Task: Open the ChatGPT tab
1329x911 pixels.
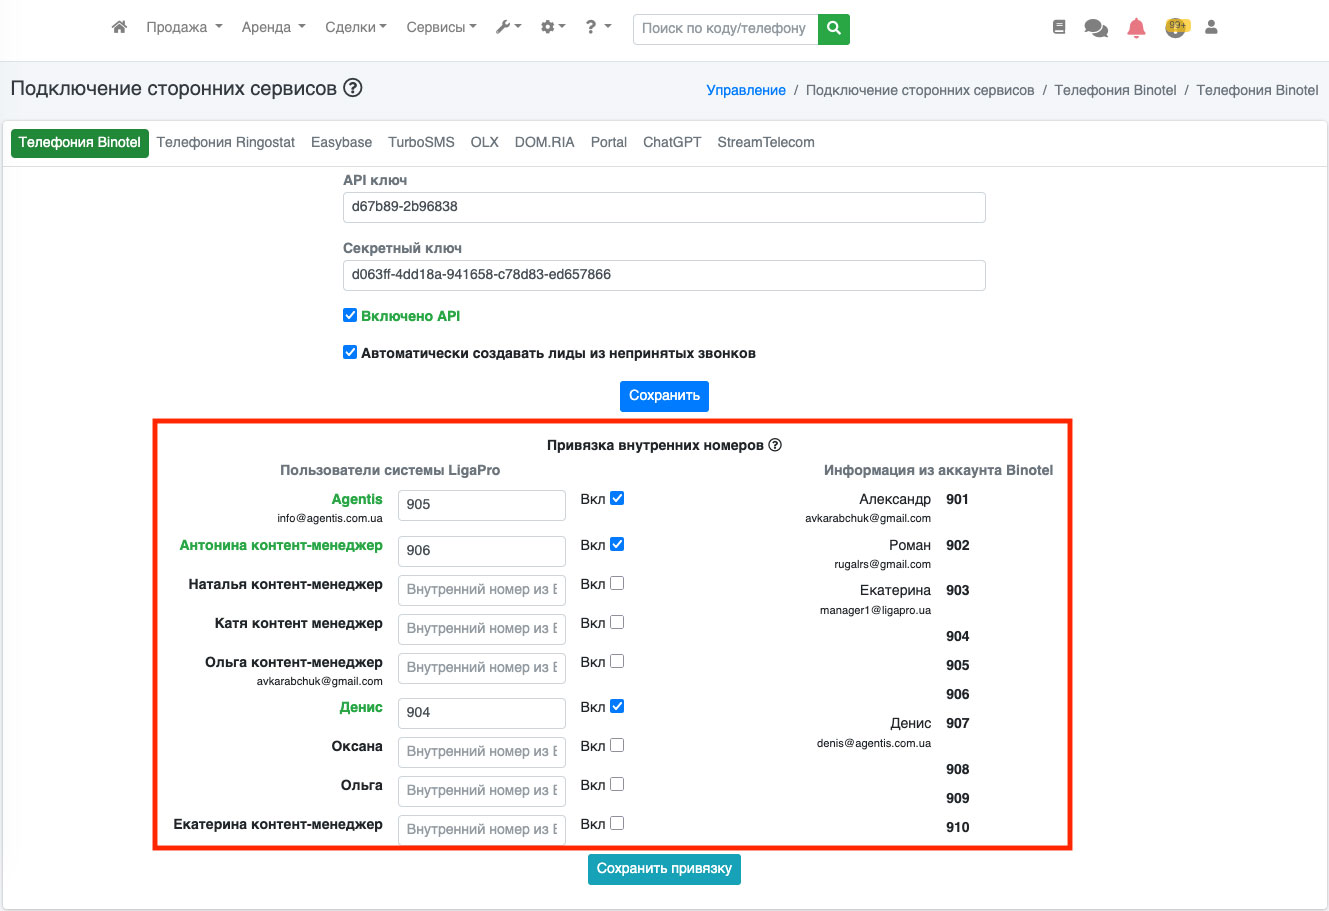Action: coord(672,142)
